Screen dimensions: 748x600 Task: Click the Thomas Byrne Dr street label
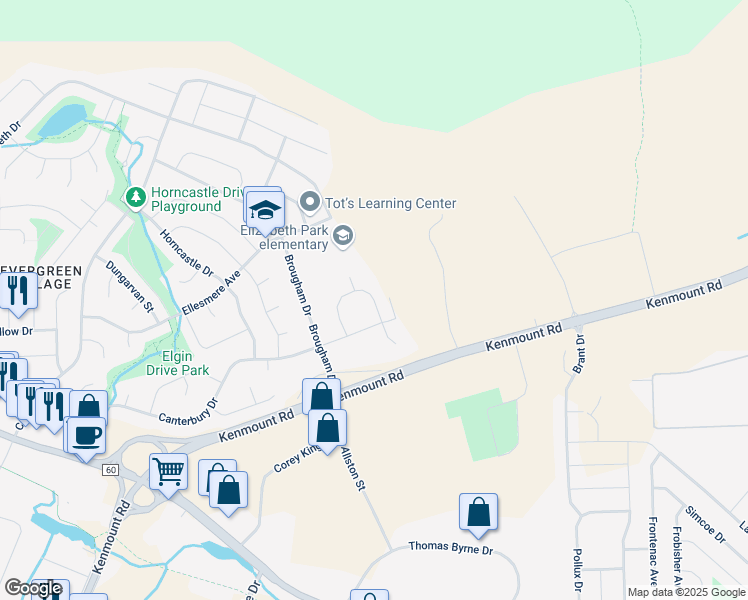tap(451, 548)
